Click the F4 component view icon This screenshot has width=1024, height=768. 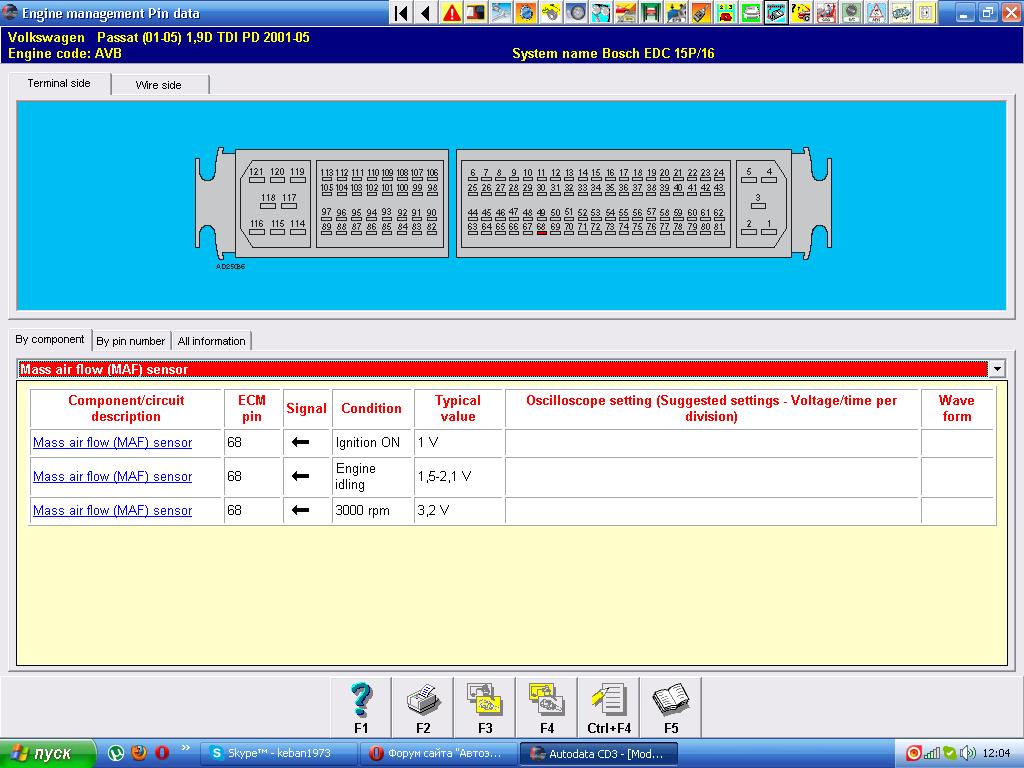pos(547,708)
